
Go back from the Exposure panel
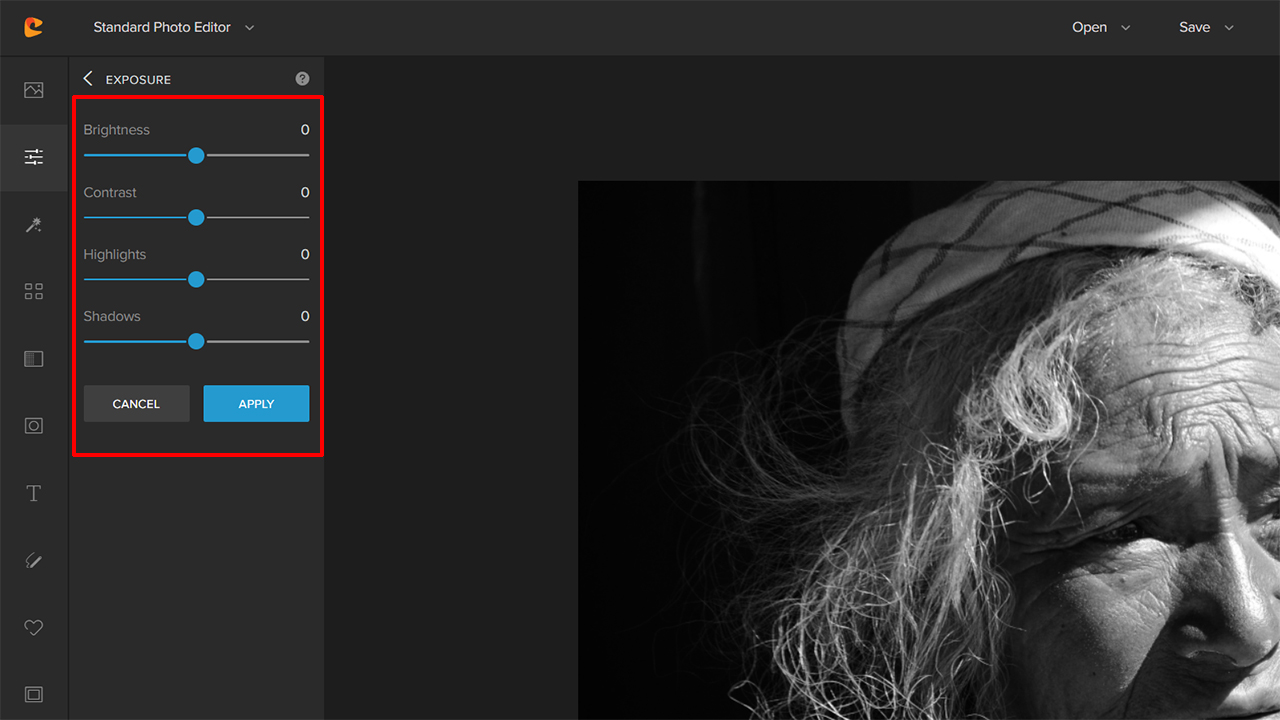click(87, 78)
